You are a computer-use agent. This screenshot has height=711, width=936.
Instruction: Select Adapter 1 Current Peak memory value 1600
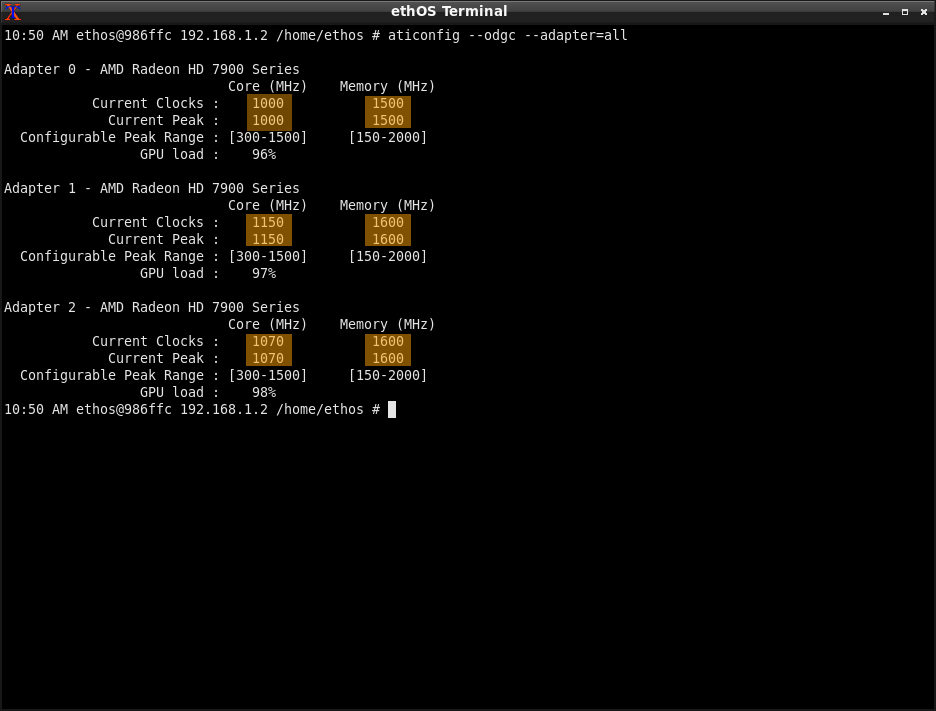tap(388, 239)
